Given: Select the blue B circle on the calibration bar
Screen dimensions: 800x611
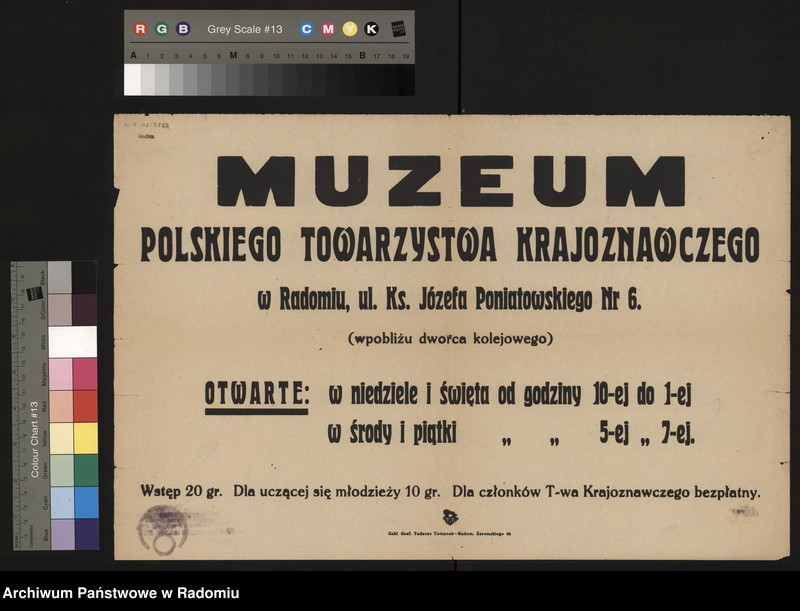Looking at the screenshot, I should [x=182, y=28].
